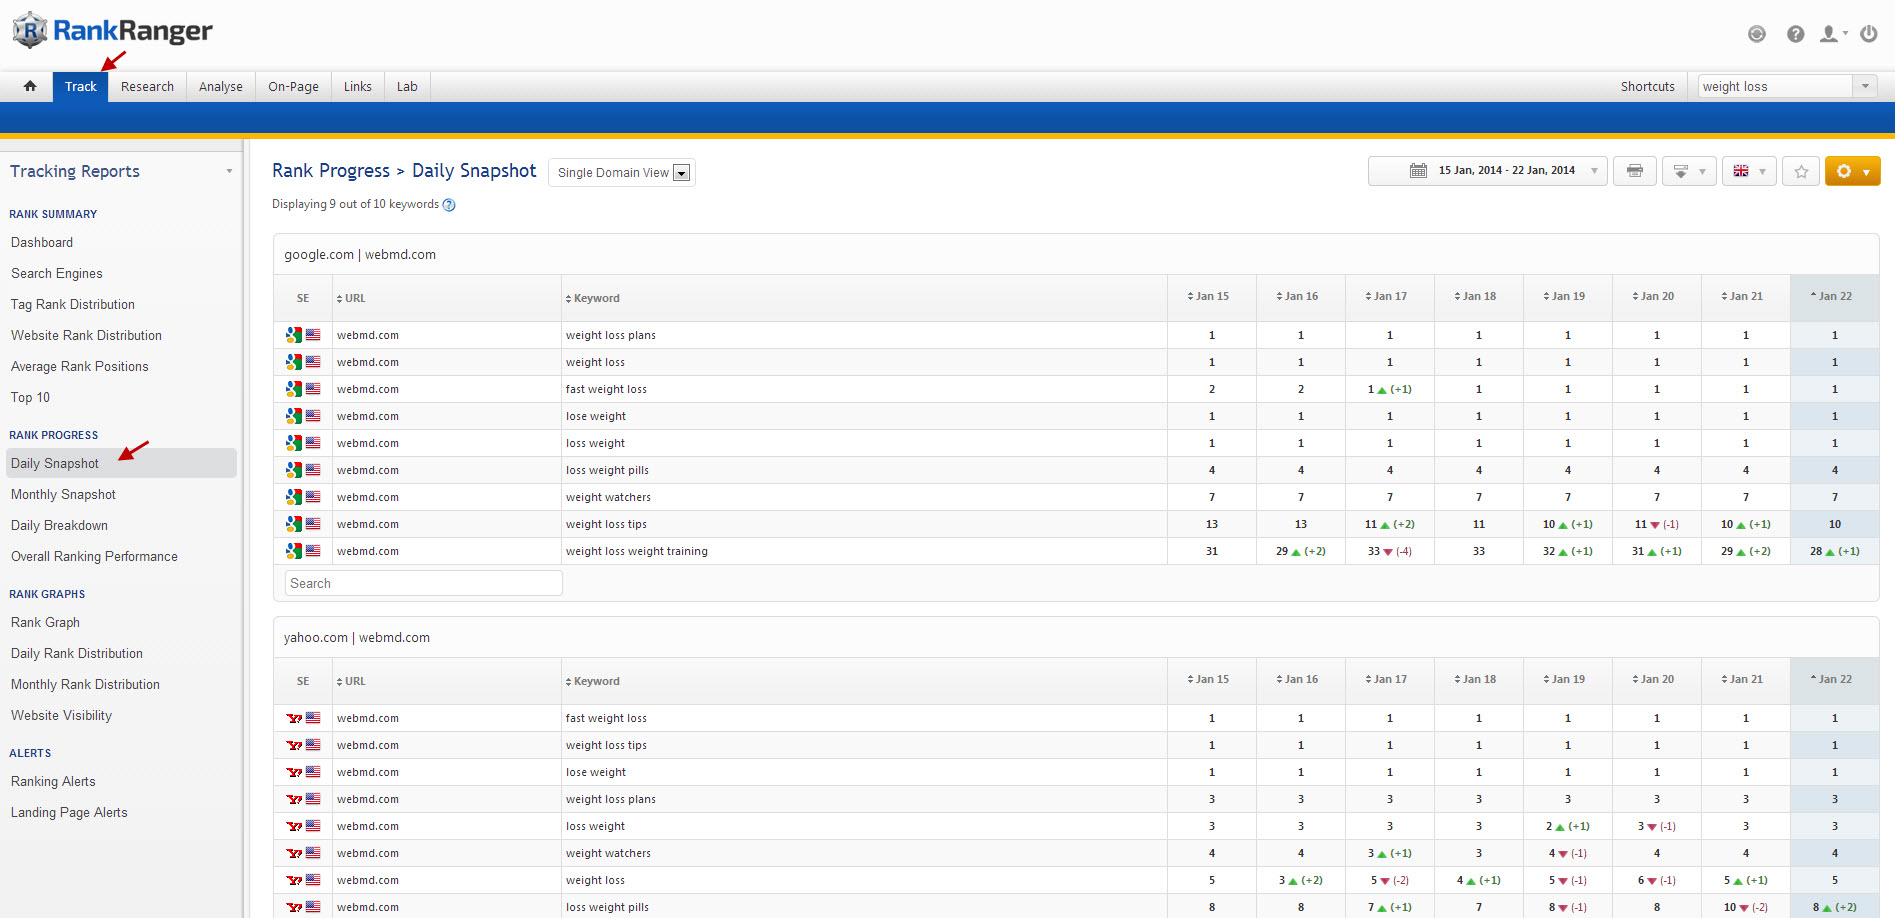Open the orange gear settings button
Screen dimensions: 1895x918
tap(1852, 171)
